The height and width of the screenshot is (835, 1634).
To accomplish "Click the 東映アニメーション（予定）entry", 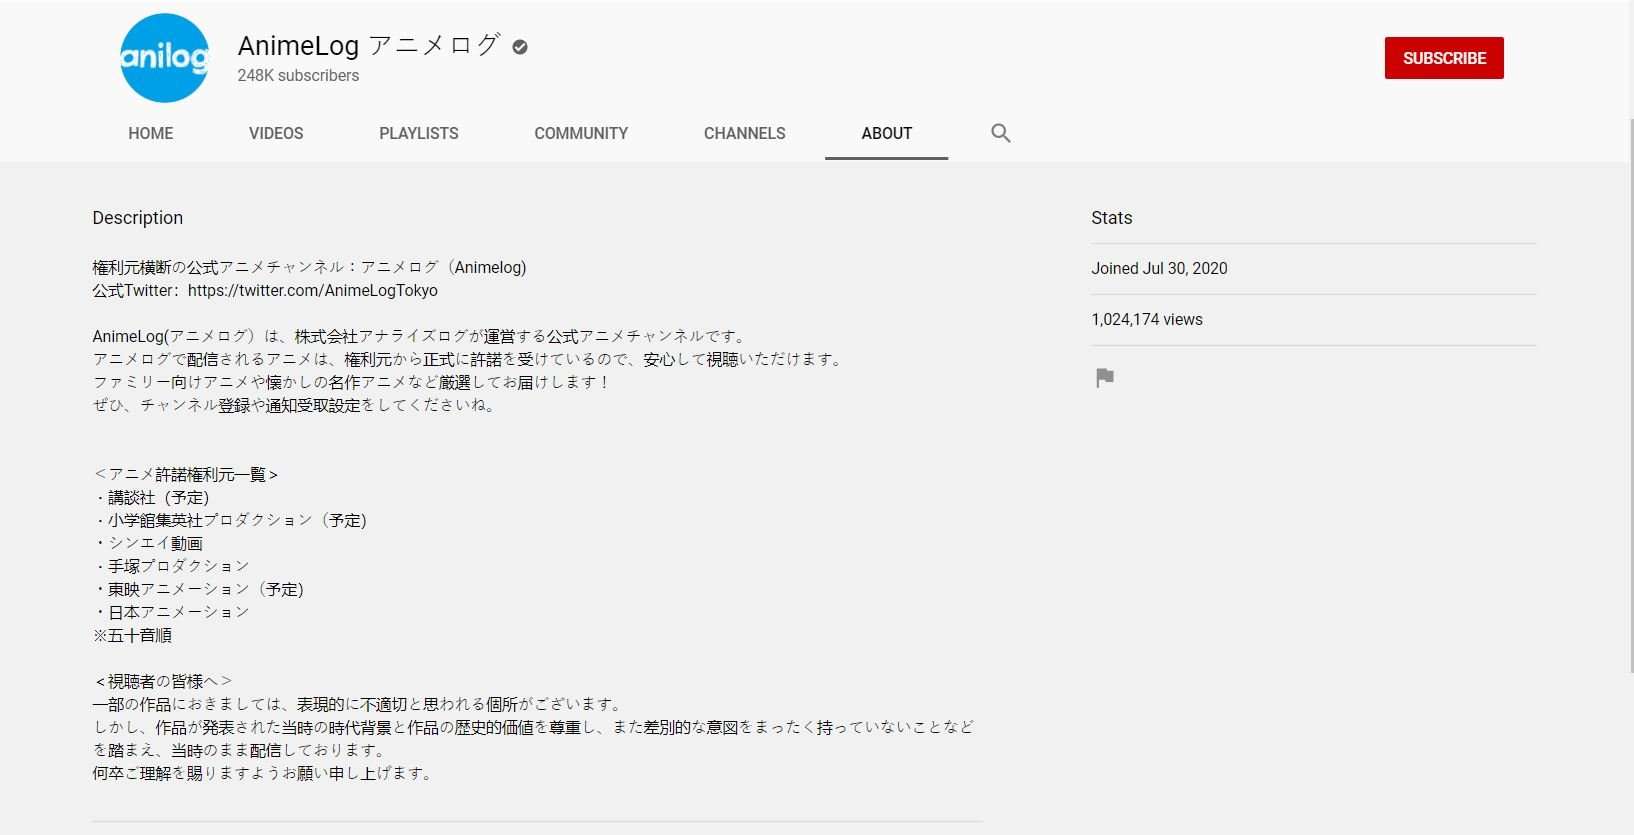I will [199, 590].
